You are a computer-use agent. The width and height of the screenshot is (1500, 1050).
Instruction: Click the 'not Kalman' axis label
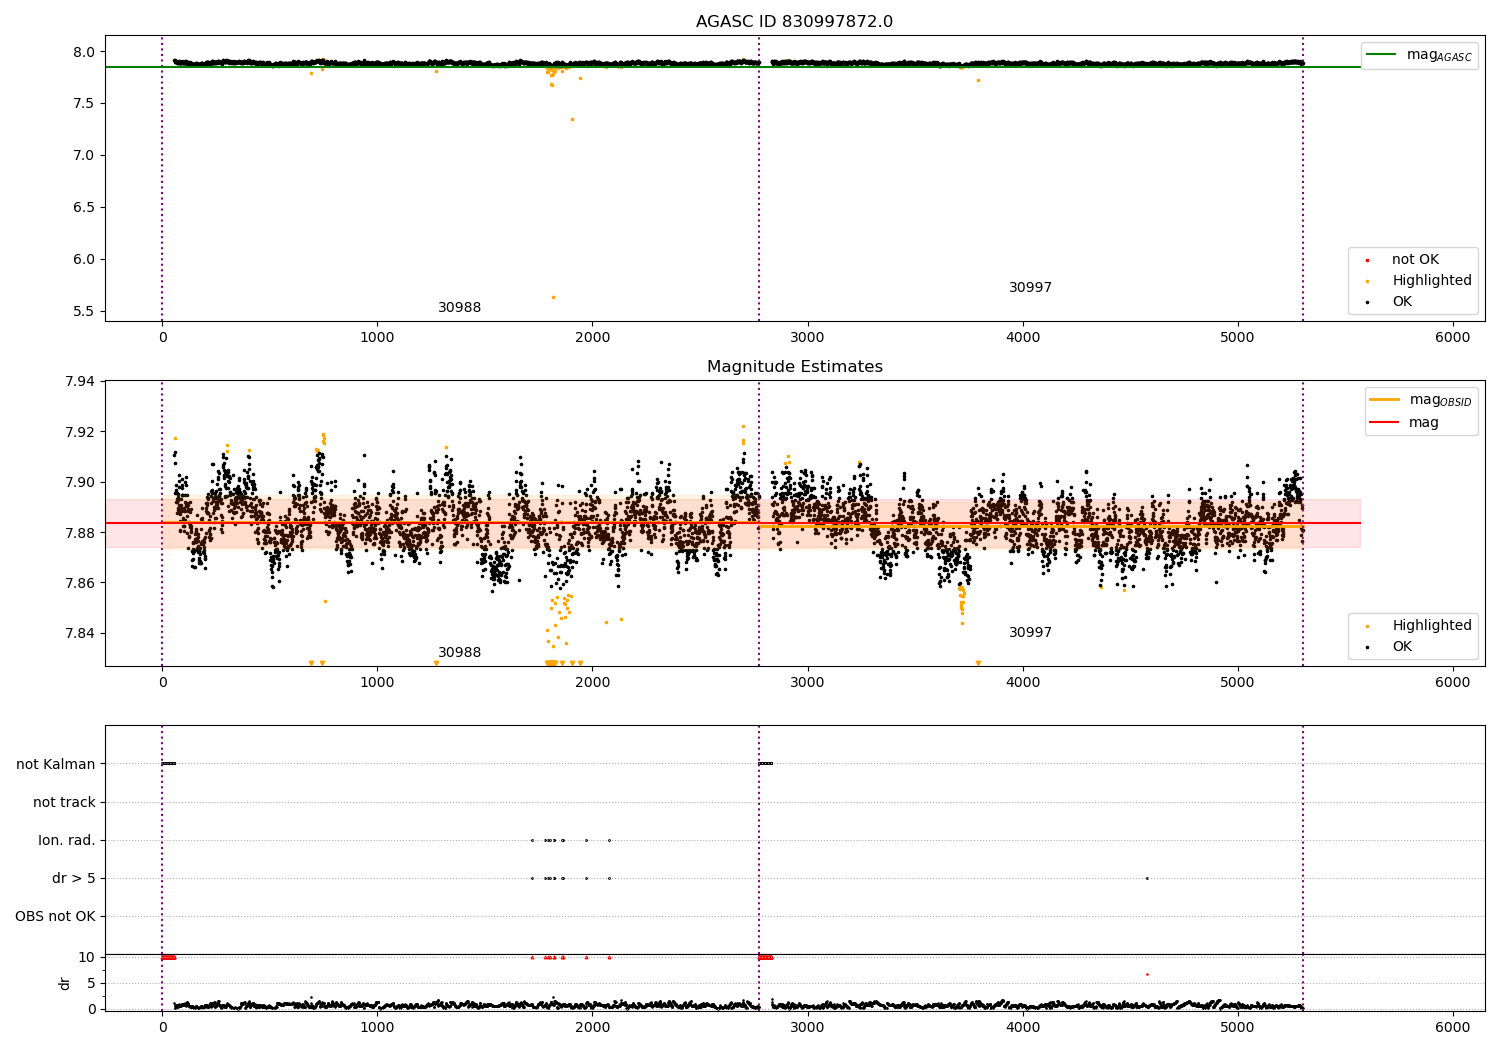tap(56, 764)
